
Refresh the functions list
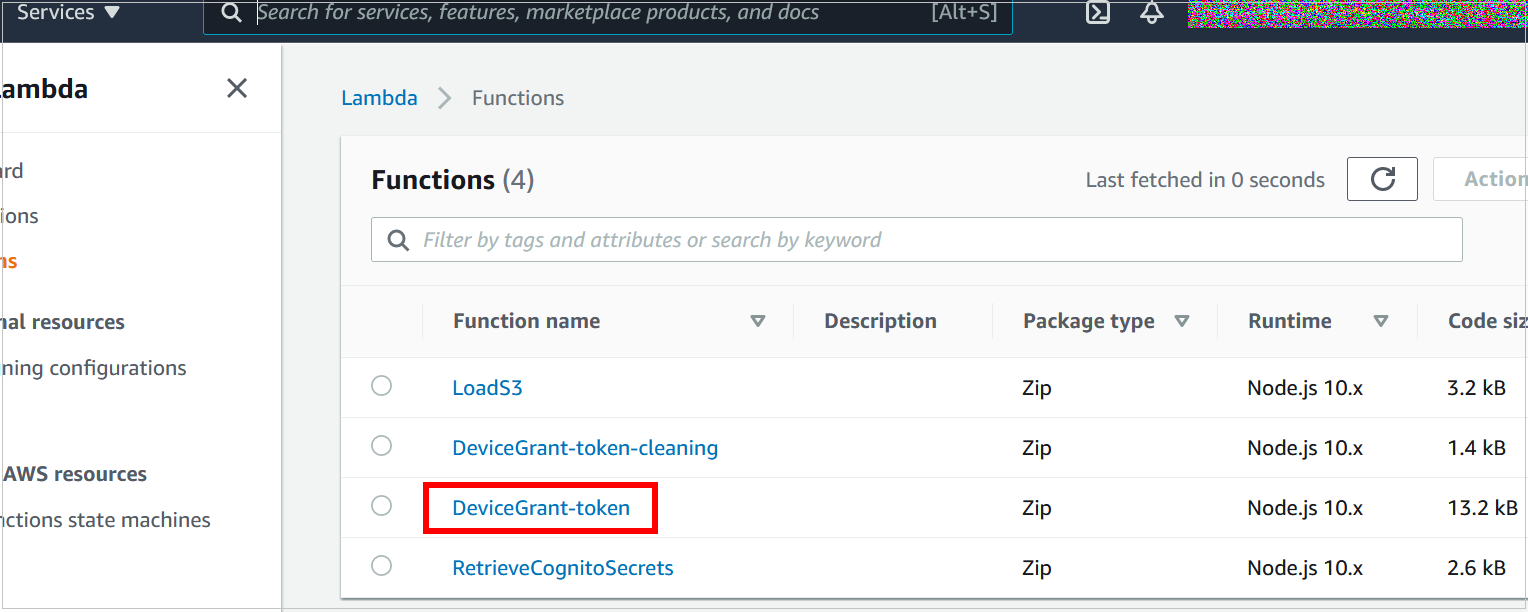click(x=1382, y=178)
